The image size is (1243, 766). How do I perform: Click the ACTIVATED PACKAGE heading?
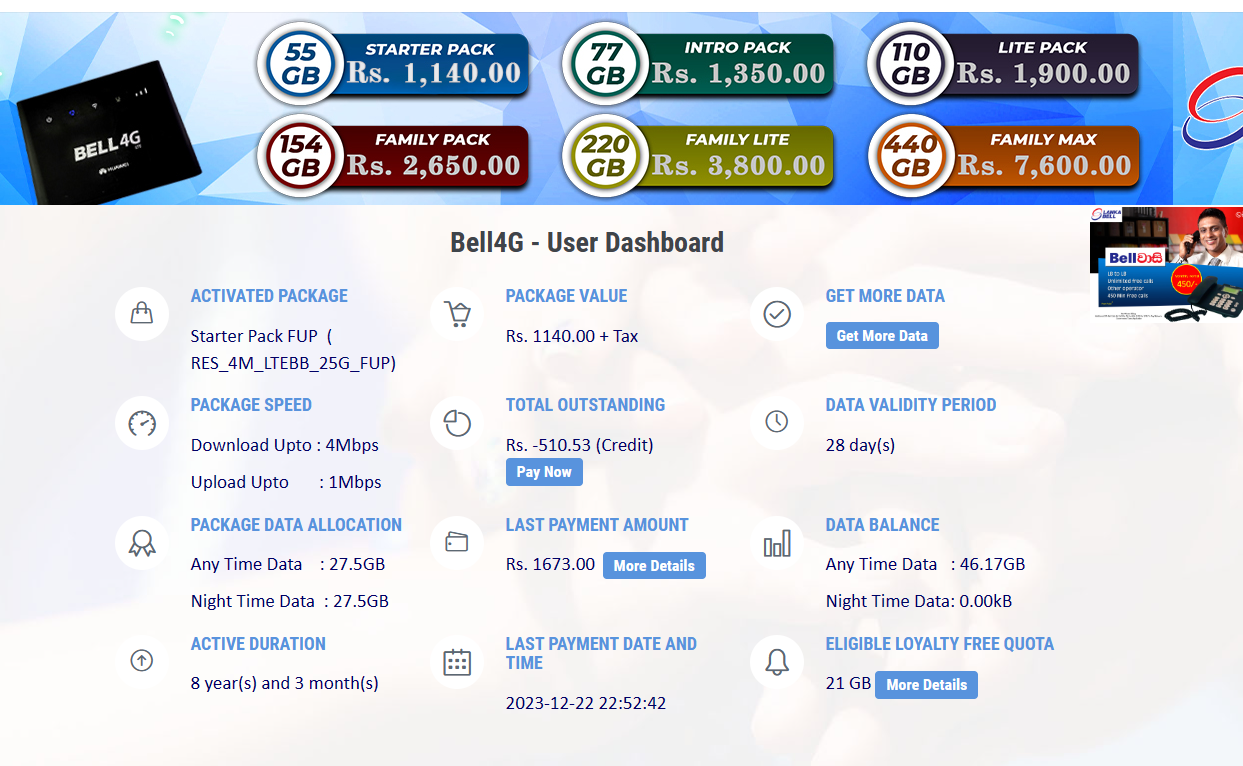[x=269, y=296]
